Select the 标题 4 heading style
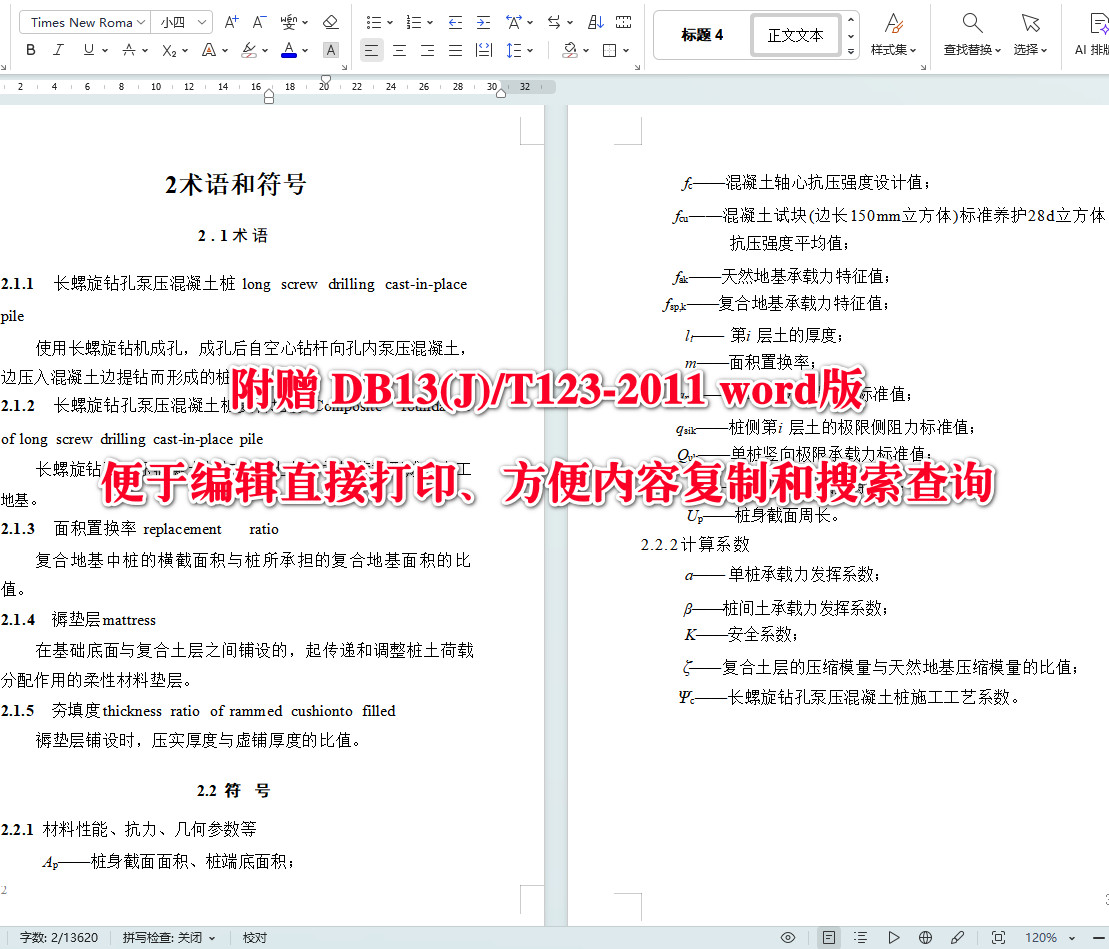Image resolution: width=1109 pixels, height=949 pixels. click(702, 35)
